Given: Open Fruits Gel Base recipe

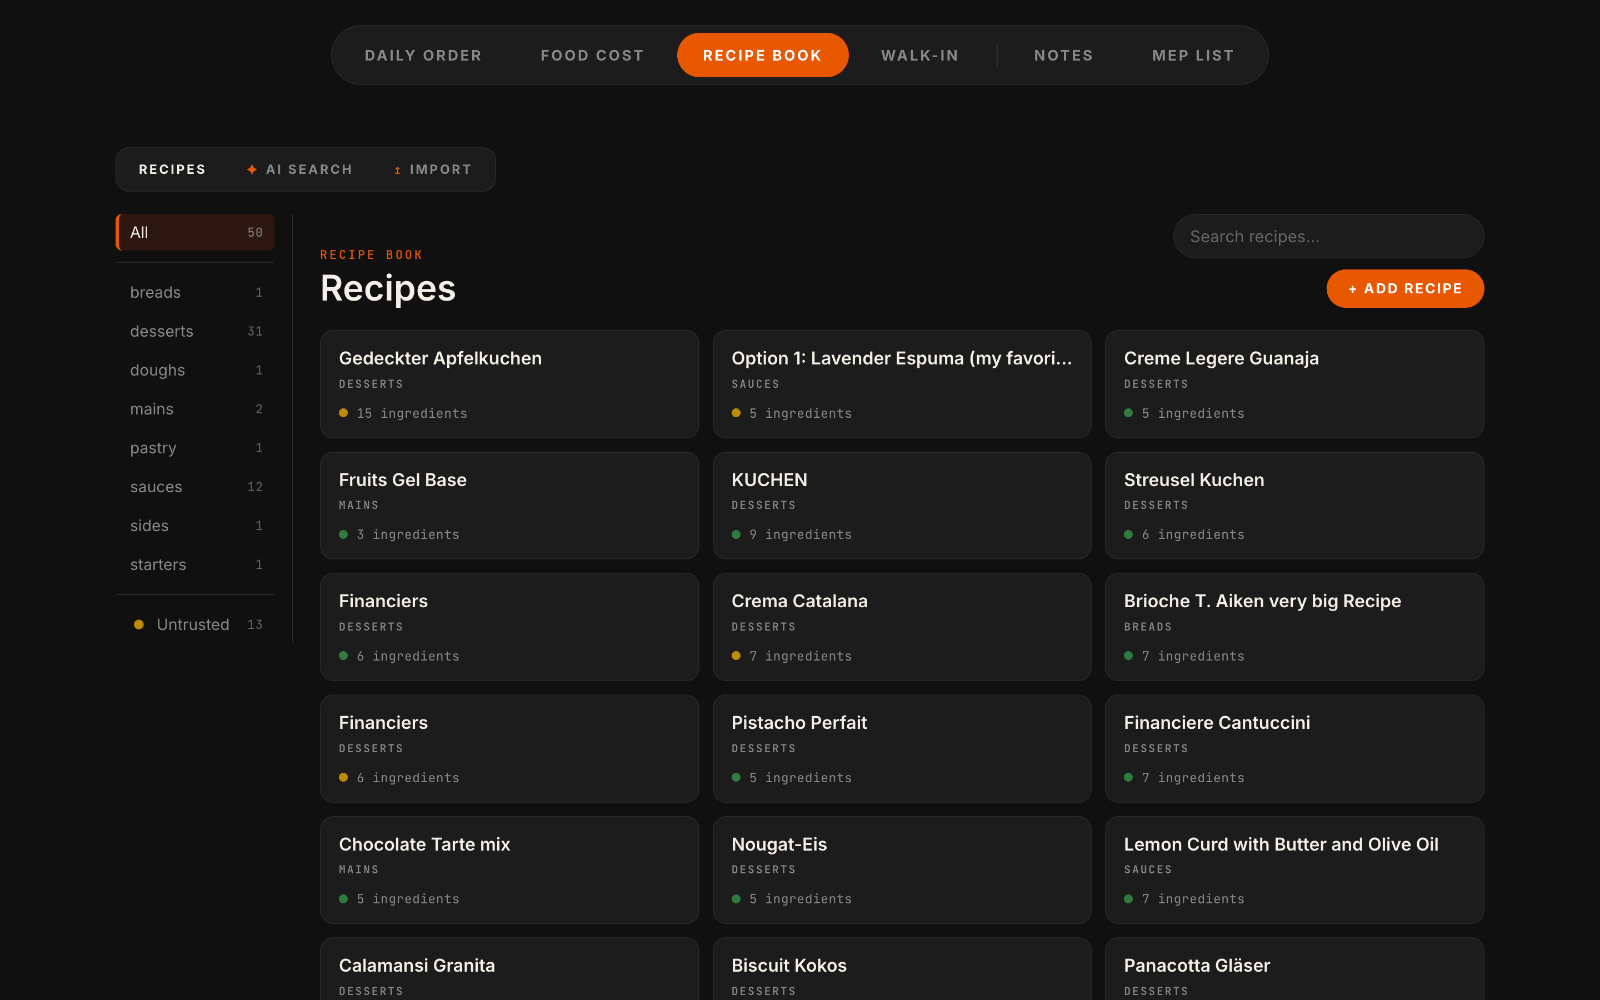Looking at the screenshot, I should pos(509,506).
